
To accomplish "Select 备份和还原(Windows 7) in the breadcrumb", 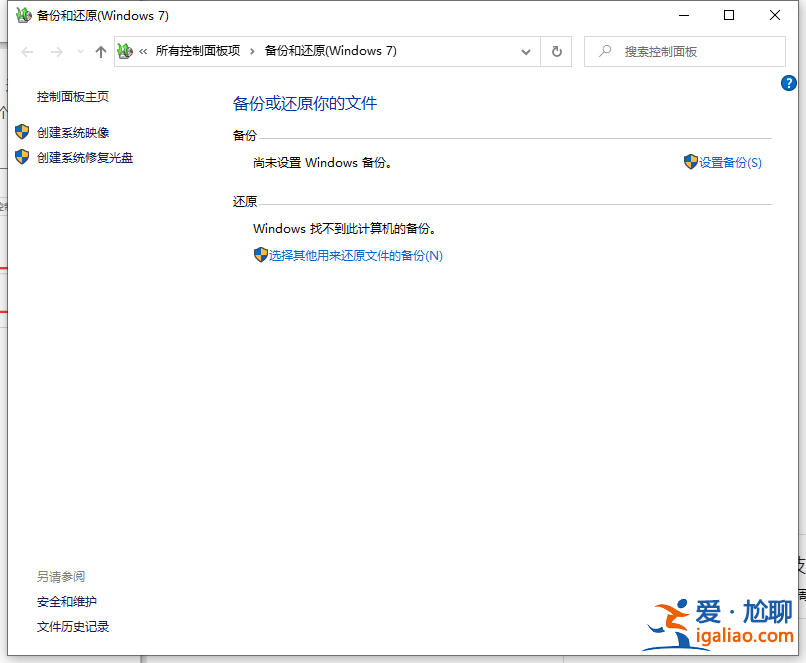I will tap(330, 51).
